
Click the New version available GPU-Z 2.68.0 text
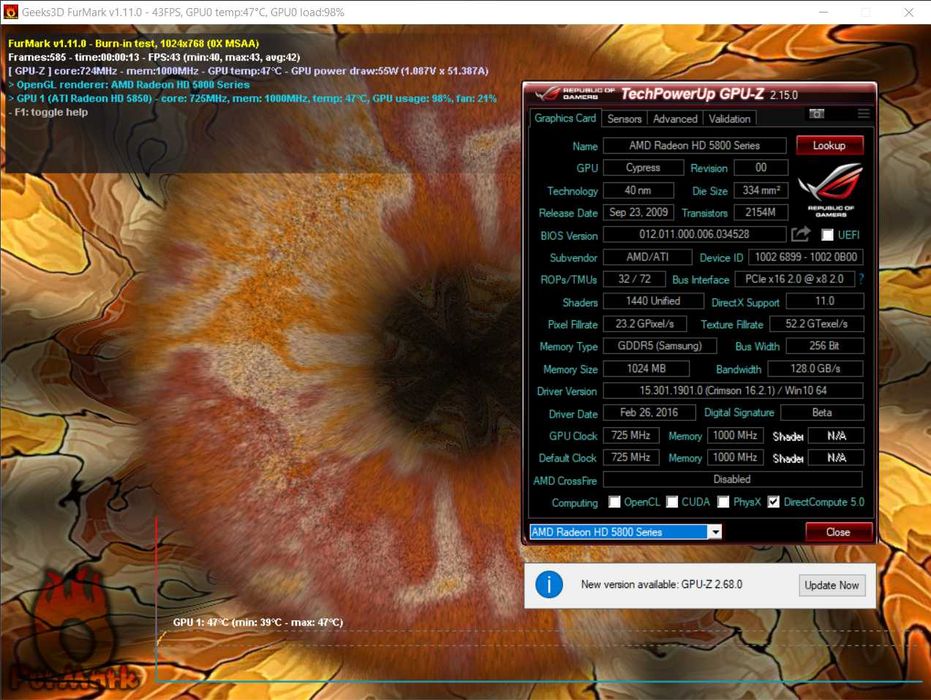point(661,584)
